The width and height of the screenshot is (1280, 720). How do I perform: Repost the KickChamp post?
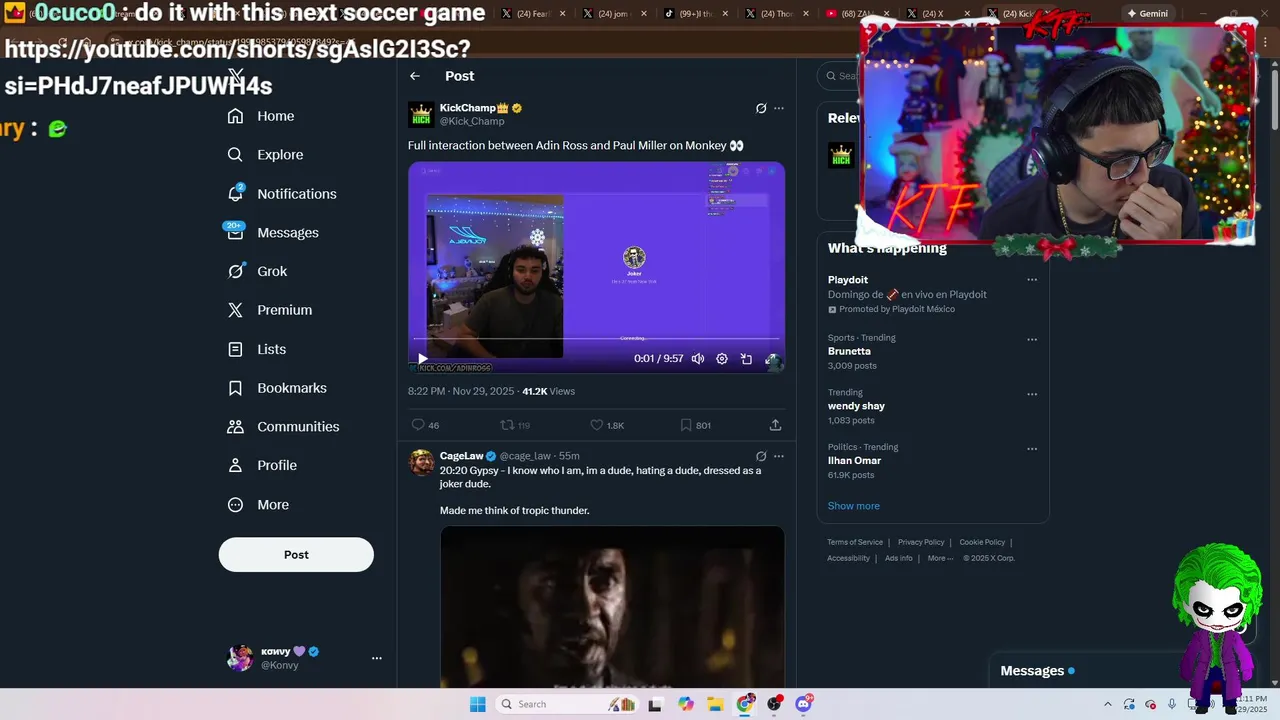click(515, 425)
